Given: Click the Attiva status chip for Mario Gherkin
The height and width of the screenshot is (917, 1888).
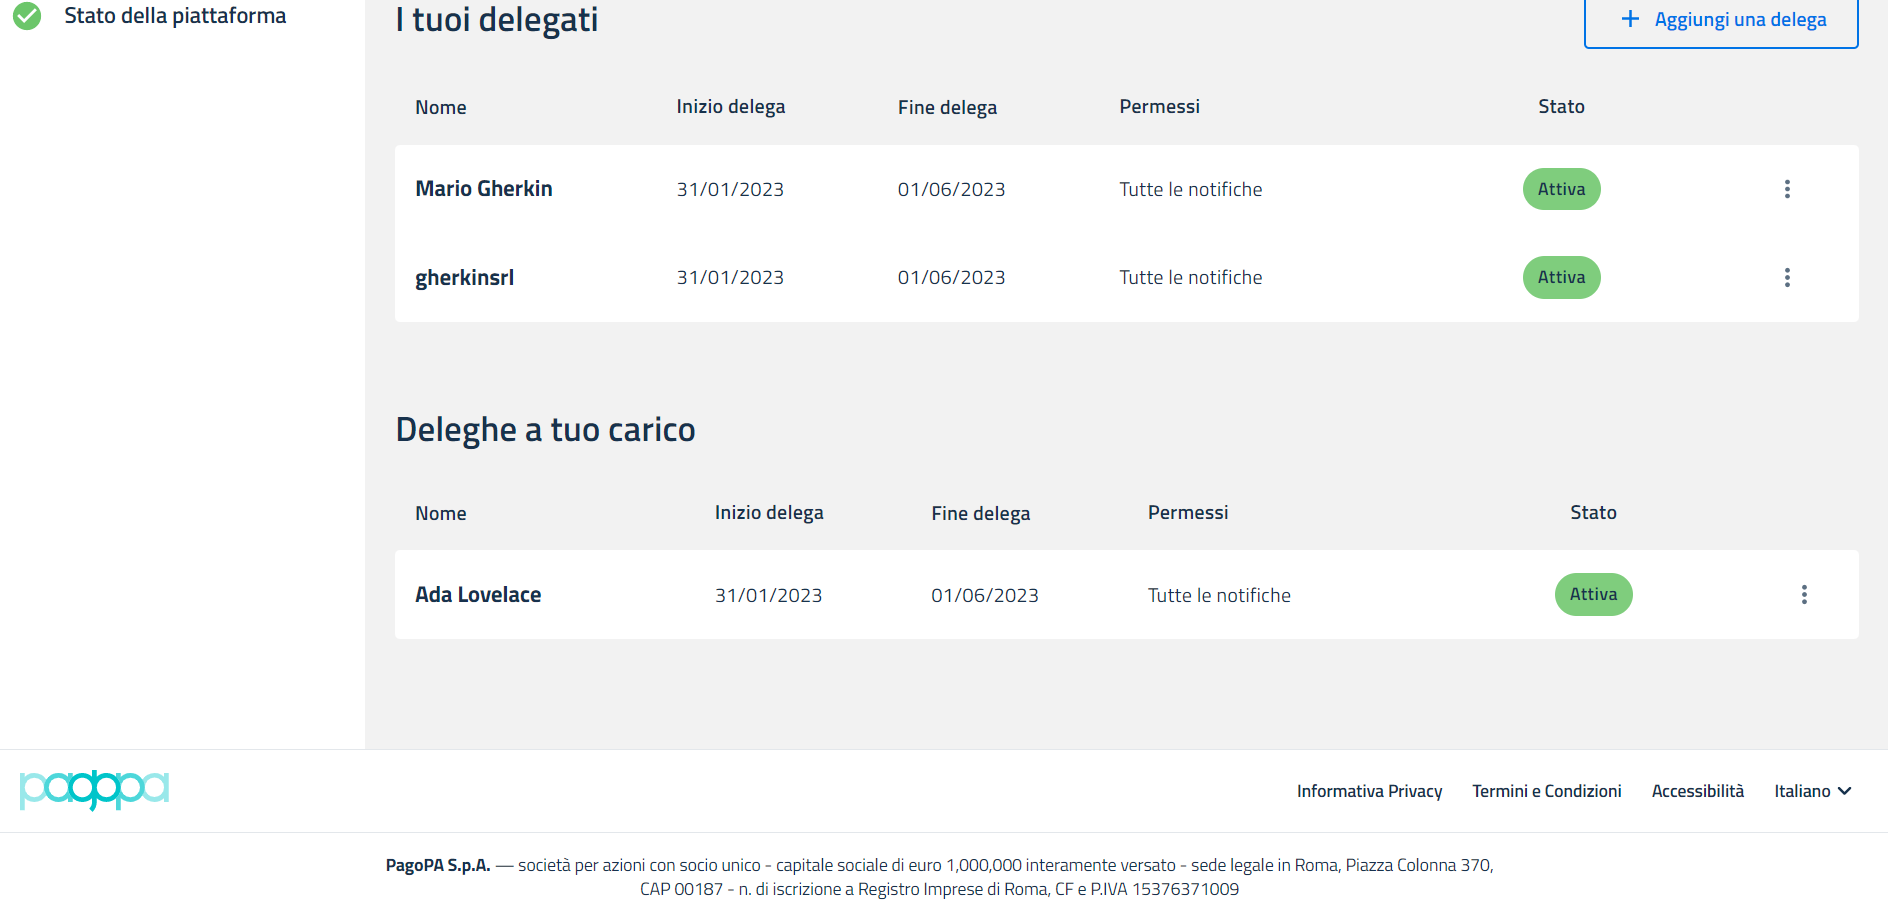Looking at the screenshot, I should [1561, 189].
